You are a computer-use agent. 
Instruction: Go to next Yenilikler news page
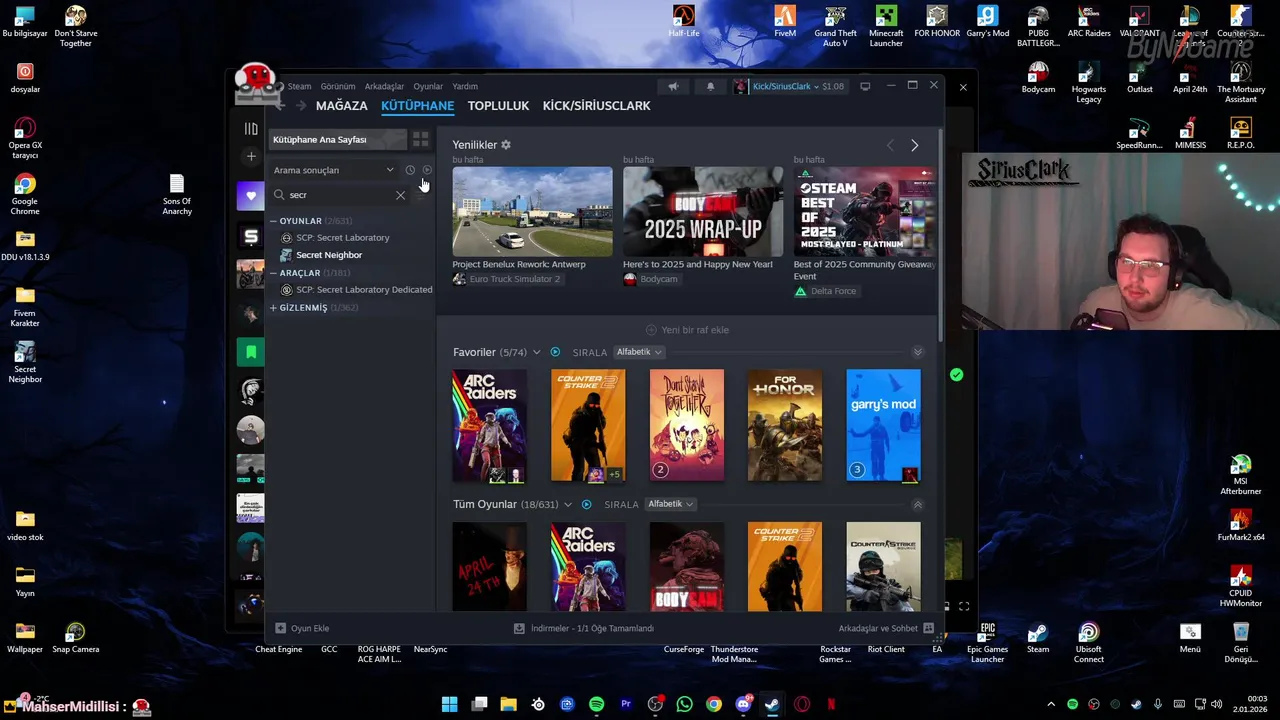(914, 145)
